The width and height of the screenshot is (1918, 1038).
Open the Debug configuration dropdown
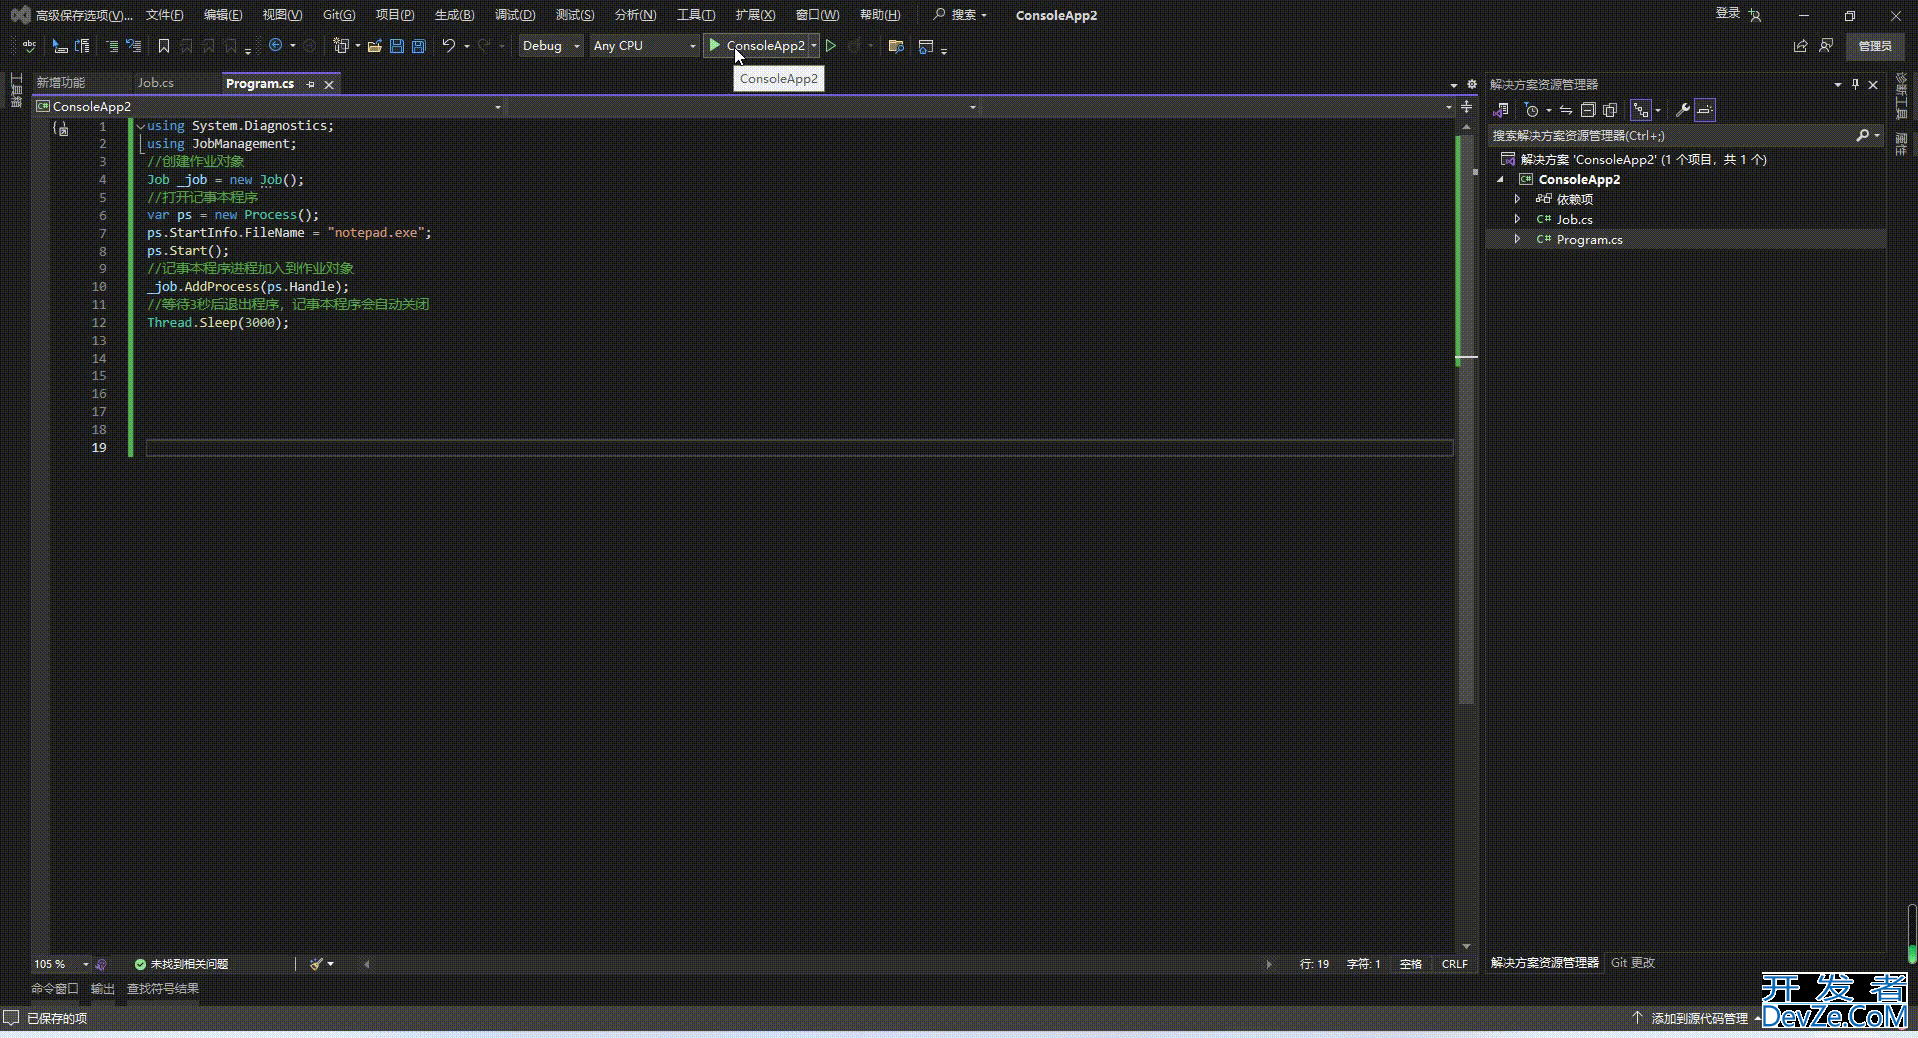pos(550,45)
